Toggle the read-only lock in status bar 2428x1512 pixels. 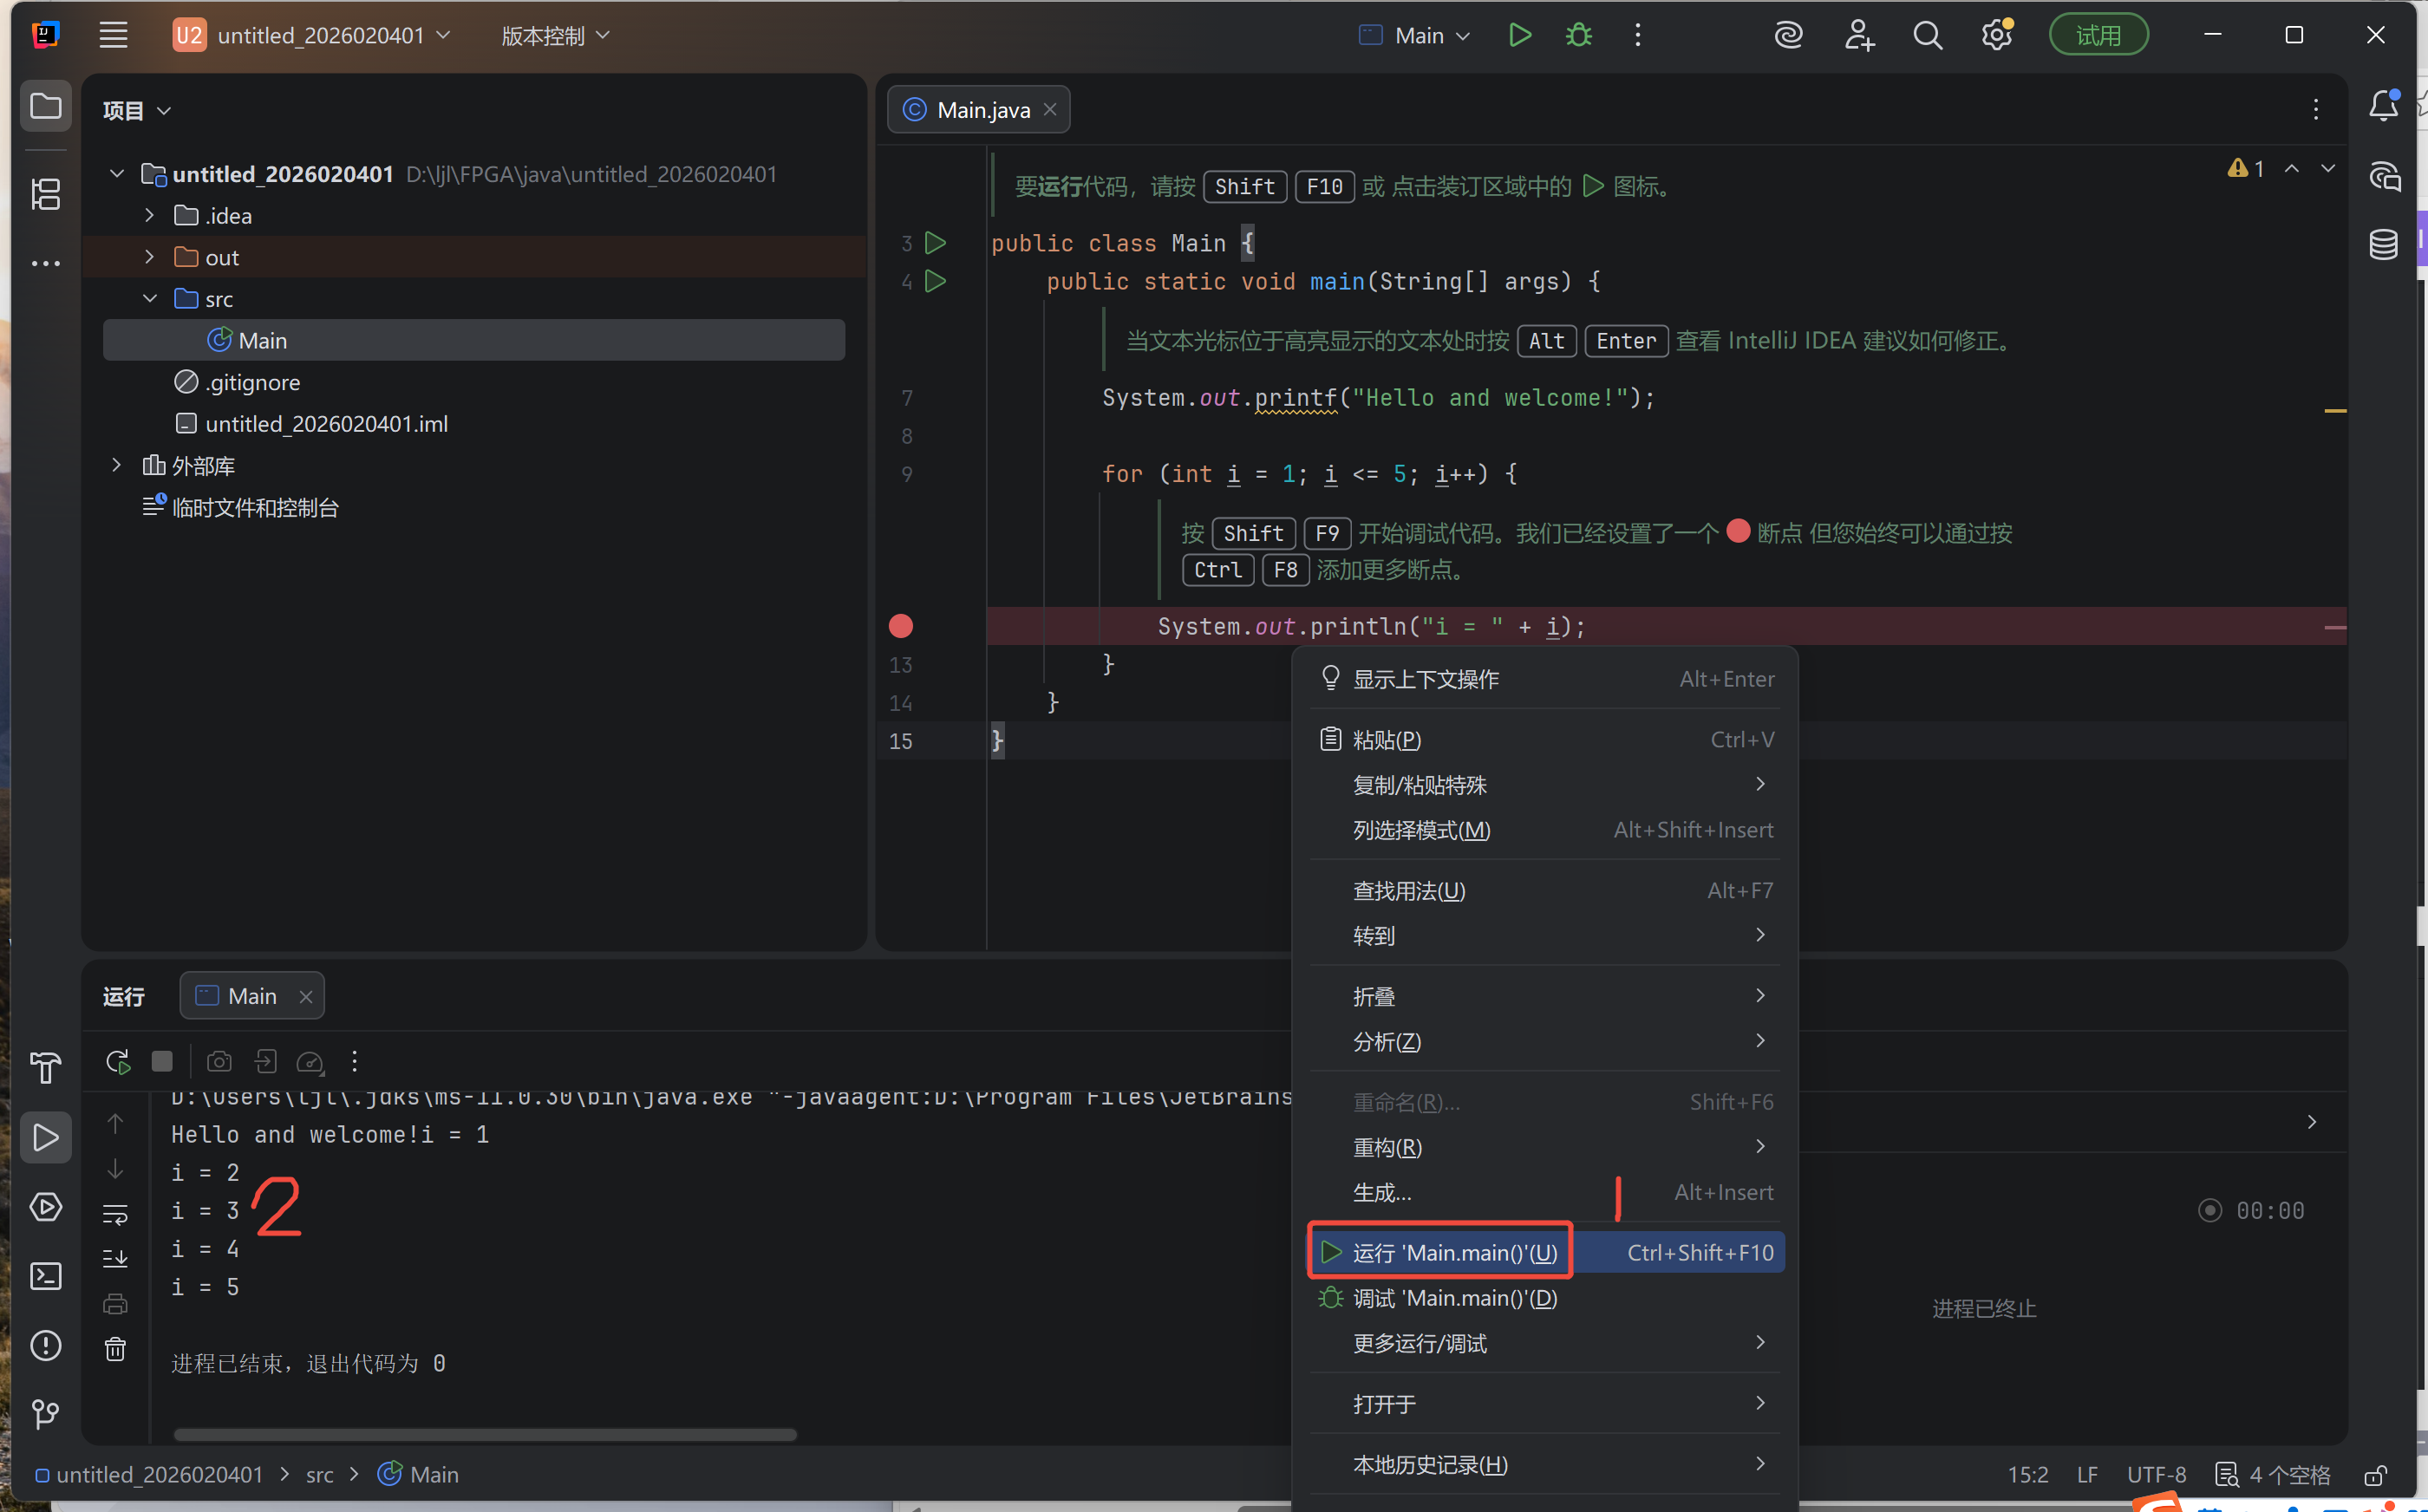(2375, 1475)
